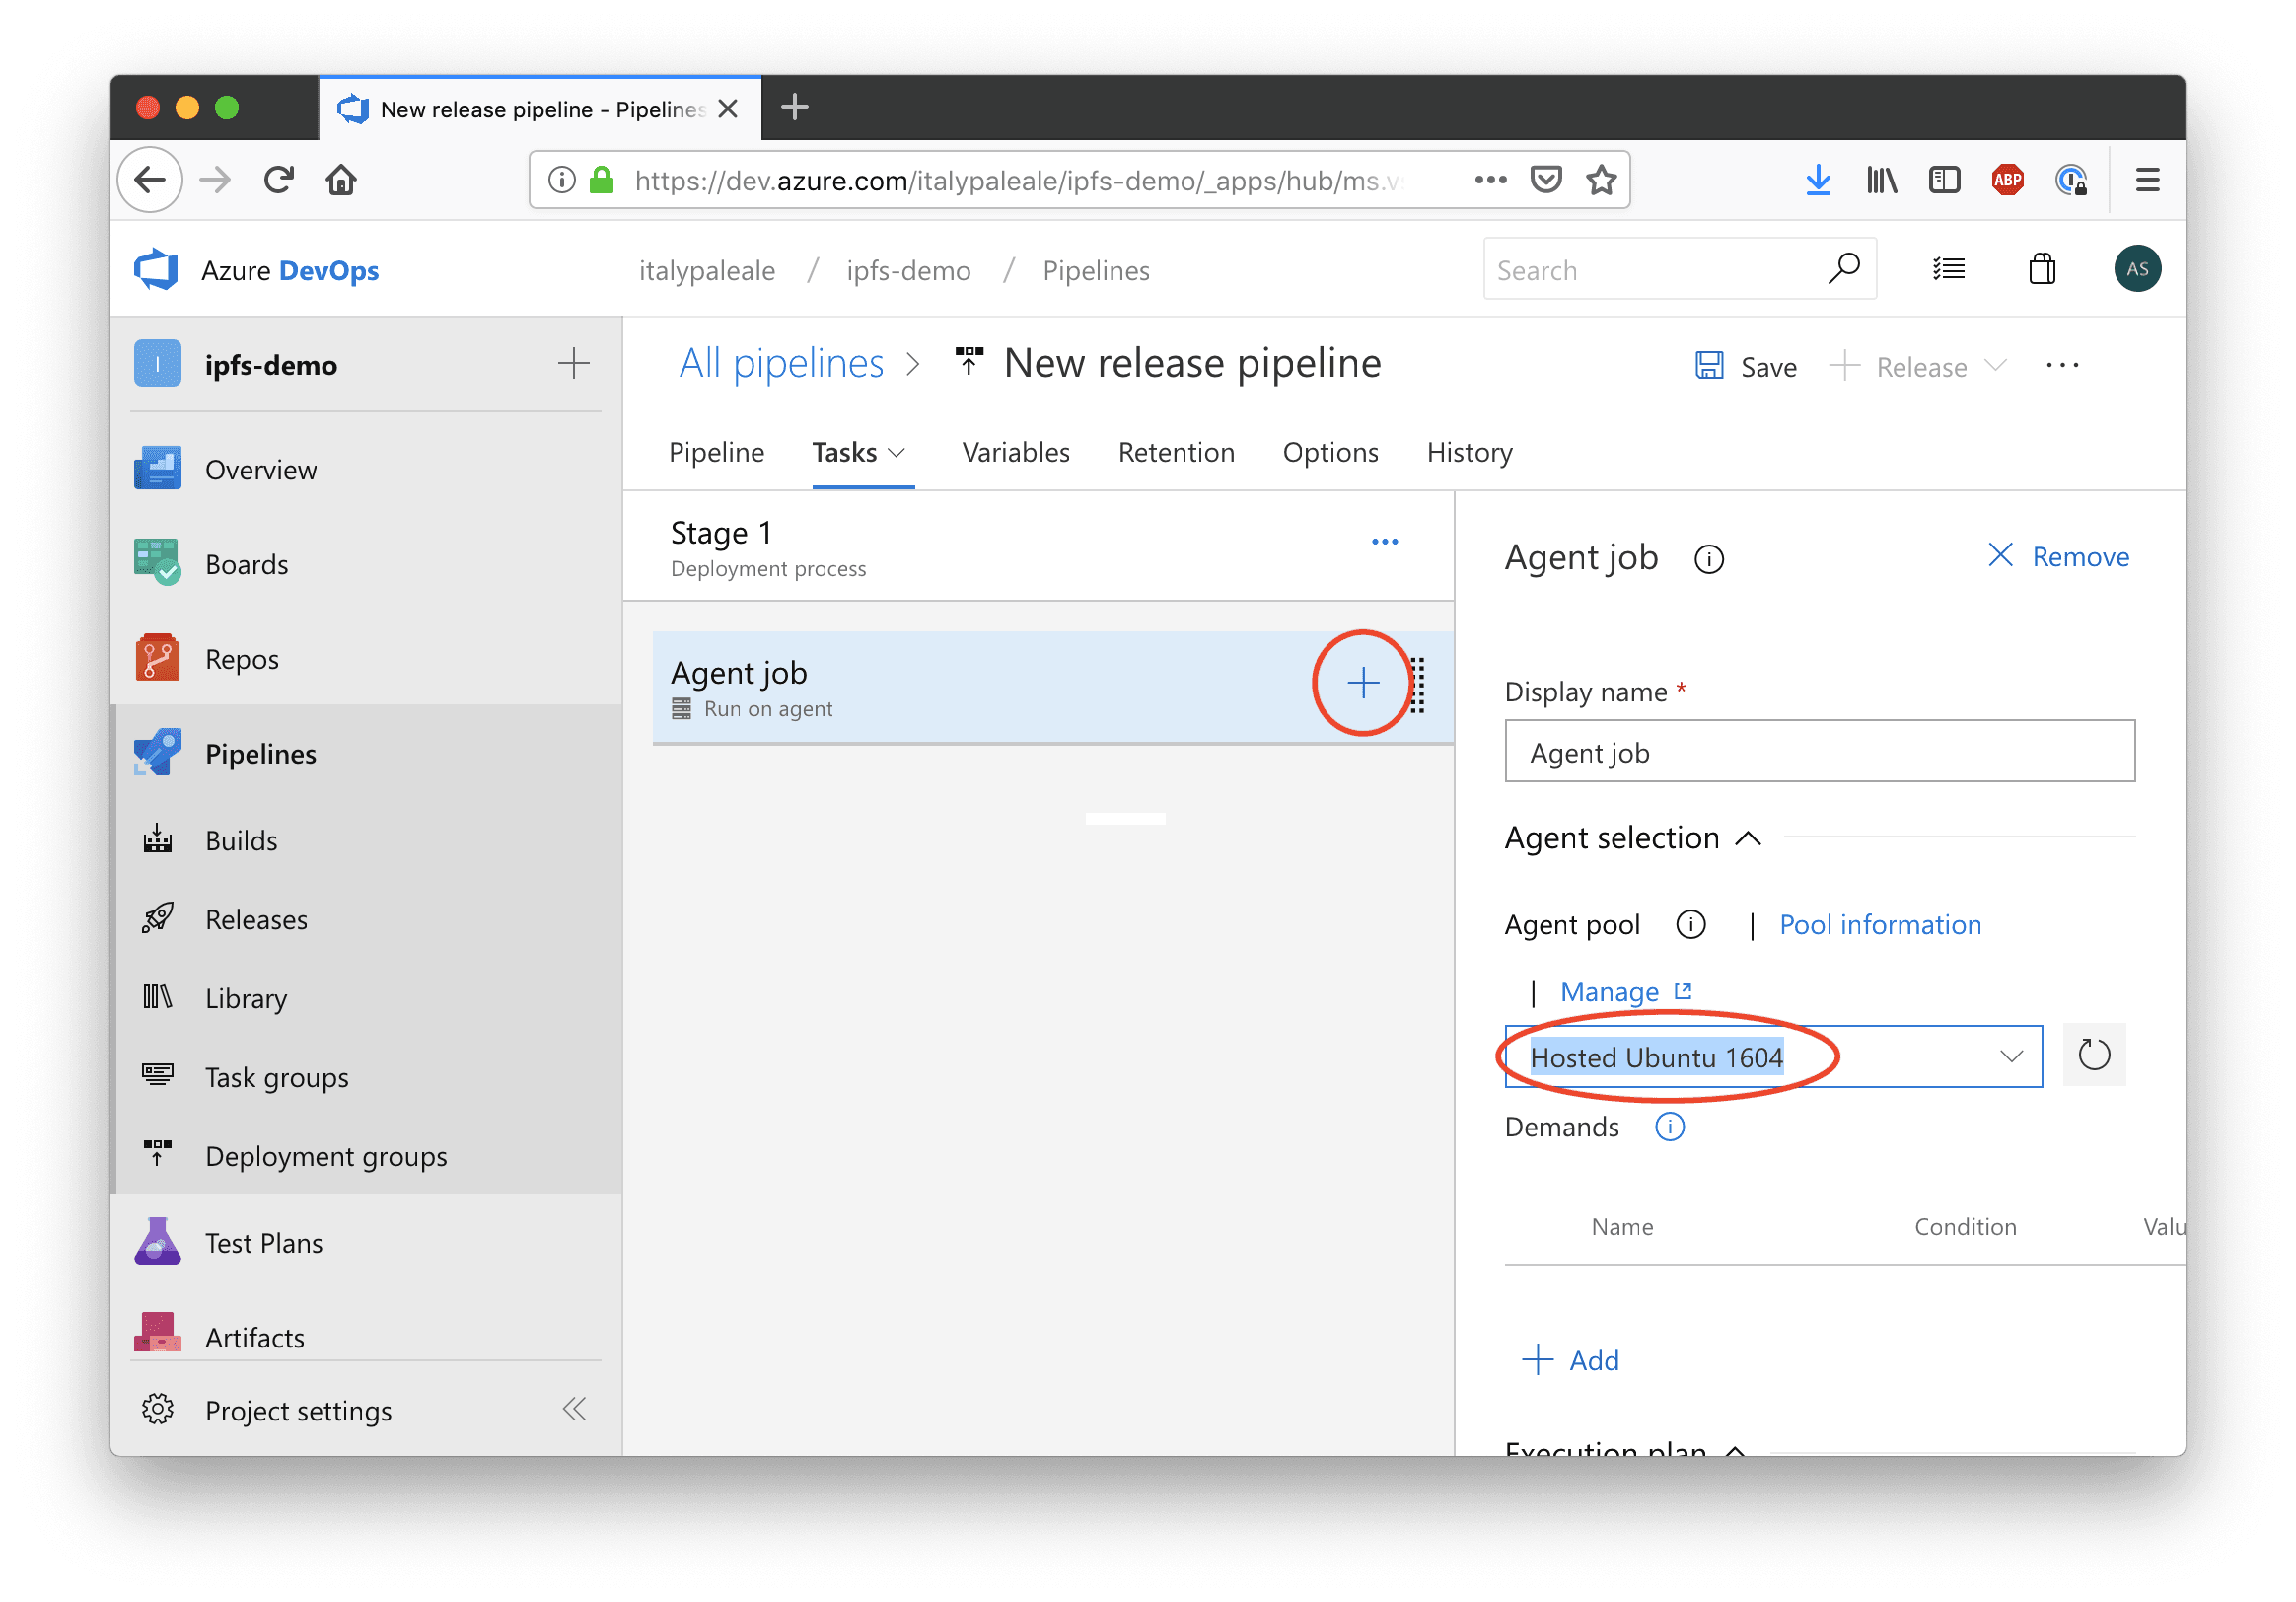Click the Agent job info icon
The height and width of the screenshot is (1602, 2296).
(x=1708, y=559)
